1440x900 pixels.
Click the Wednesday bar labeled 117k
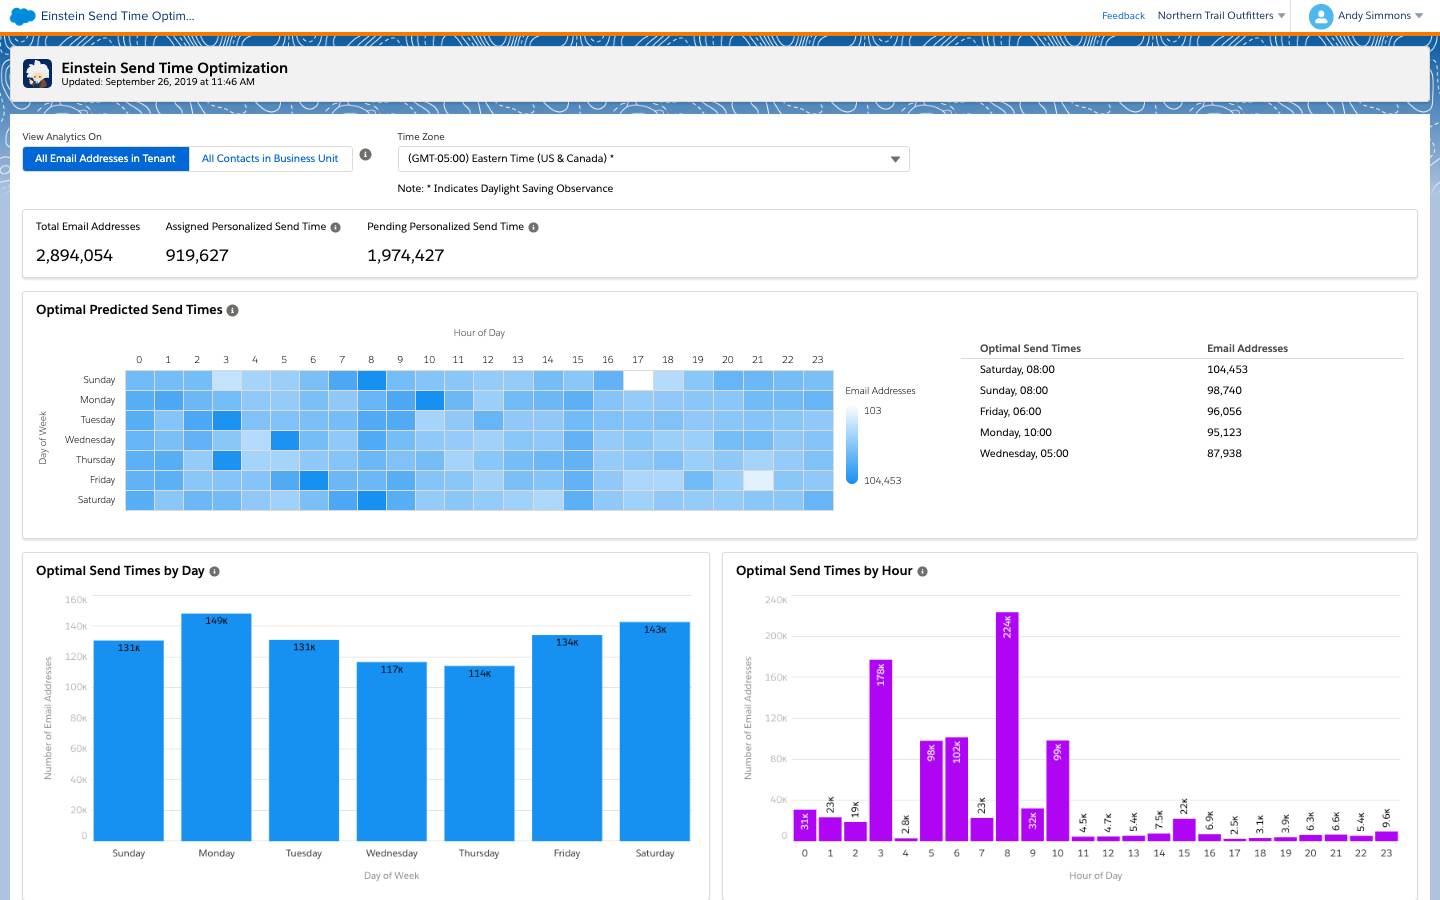pyautogui.click(x=392, y=751)
